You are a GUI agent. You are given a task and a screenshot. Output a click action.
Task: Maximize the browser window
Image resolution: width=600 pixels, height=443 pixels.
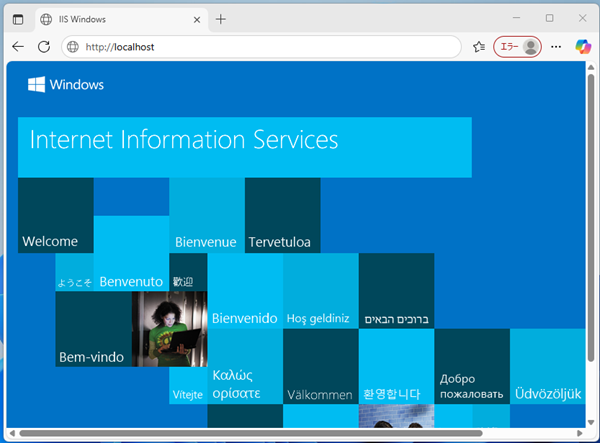(x=549, y=18)
